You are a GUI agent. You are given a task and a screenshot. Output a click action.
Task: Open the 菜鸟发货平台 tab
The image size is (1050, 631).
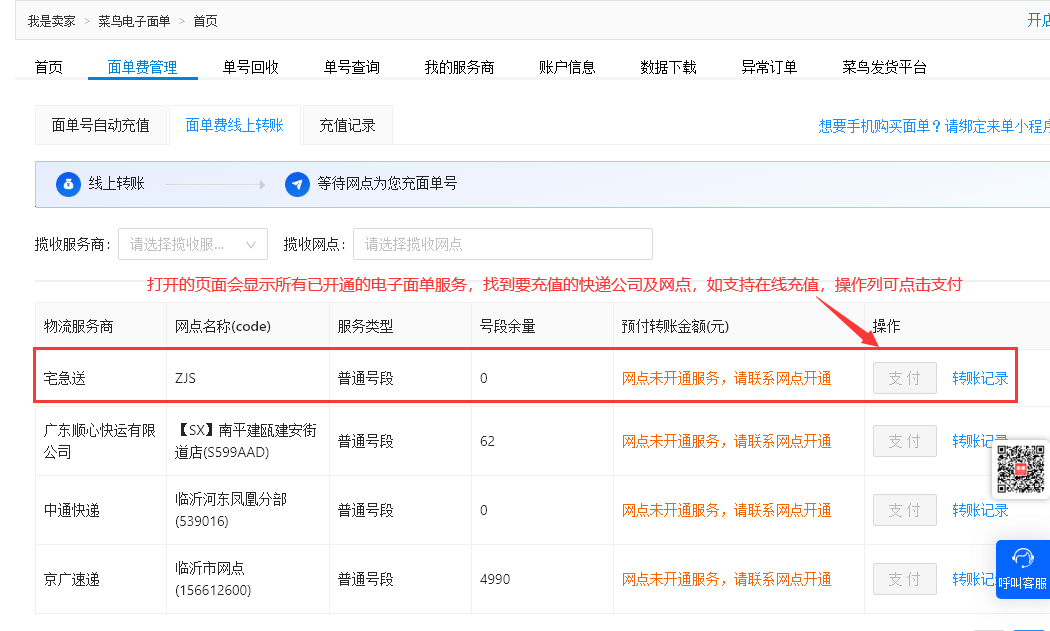click(885, 68)
